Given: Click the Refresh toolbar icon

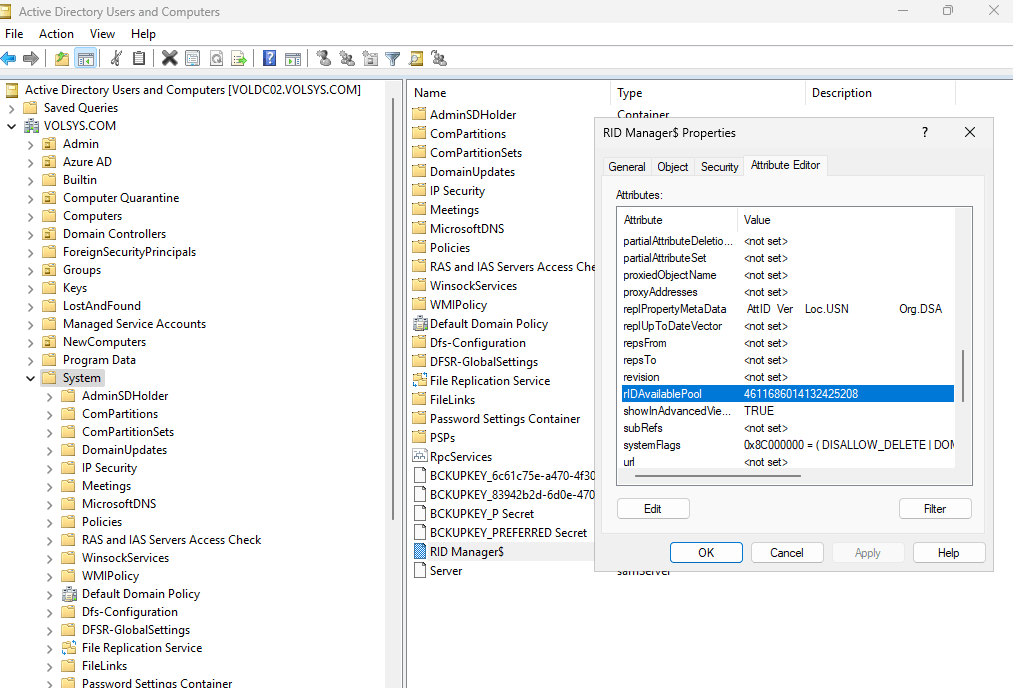Looking at the screenshot, I should coord(216,59).
